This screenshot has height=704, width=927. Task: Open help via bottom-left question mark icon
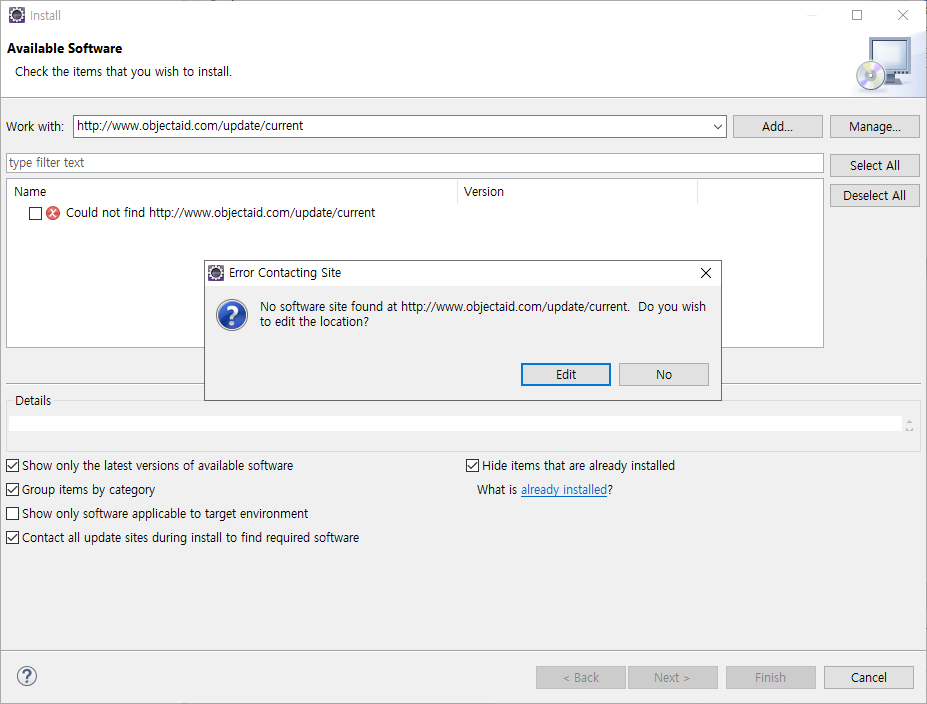pyautogui.click(x=27, y=676)
